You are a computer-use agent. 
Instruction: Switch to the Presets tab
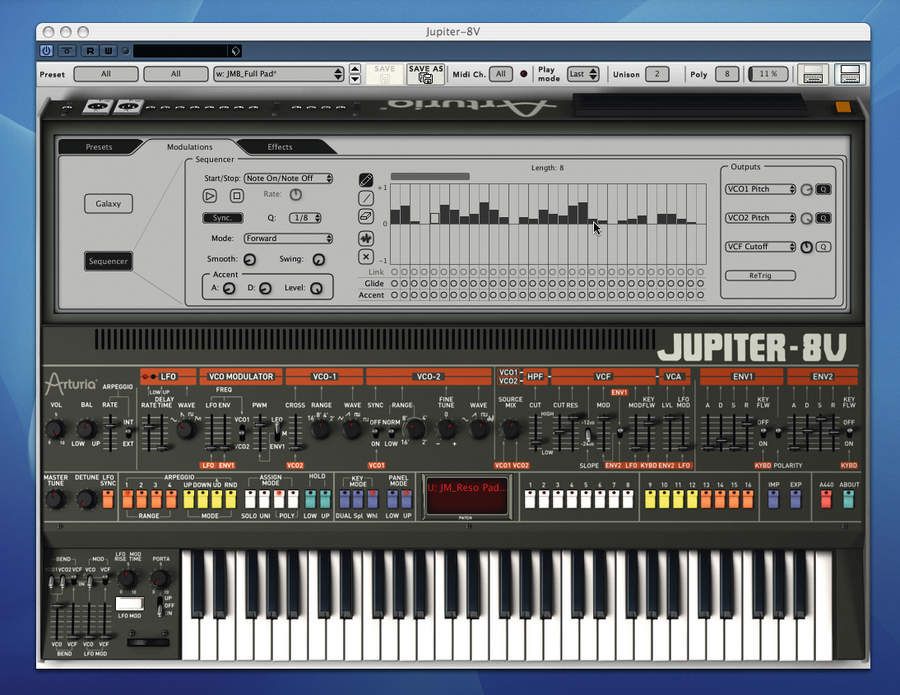pos(99,147)
